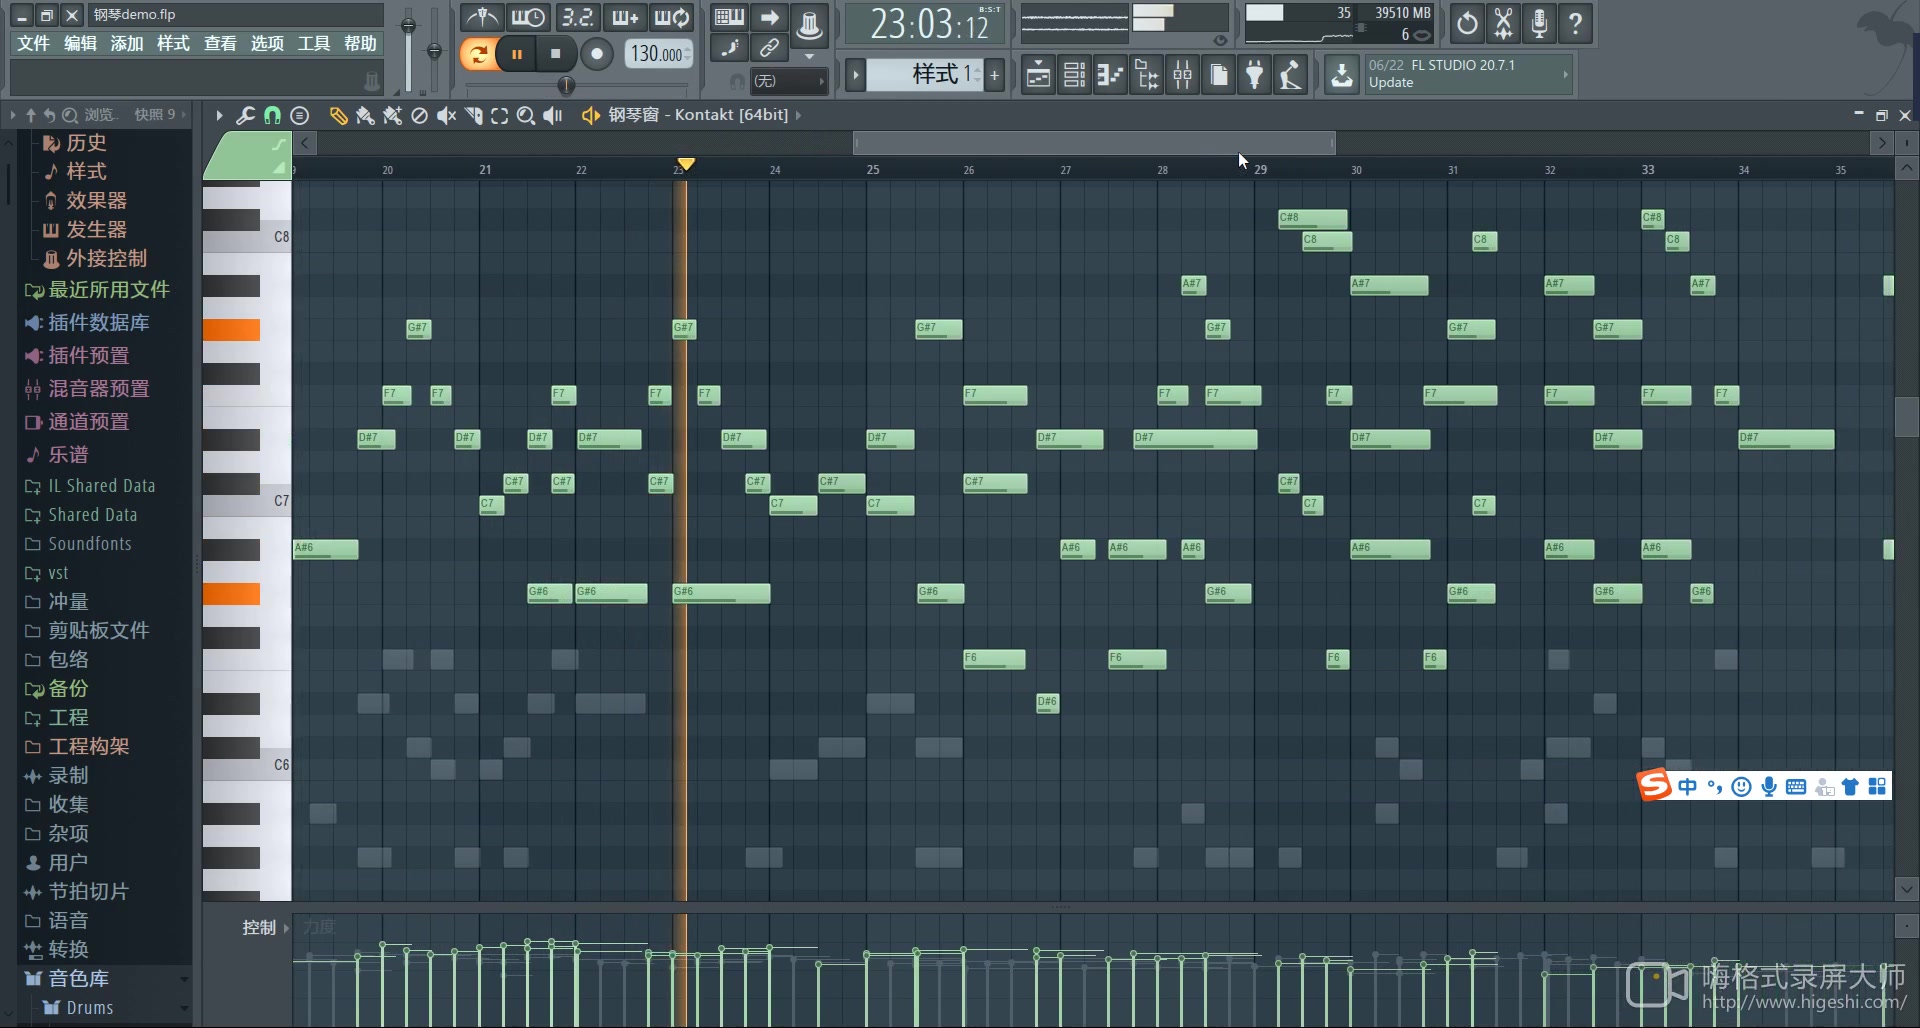The image size is (1920, 1028).
Task: Open the 样式 1 pattern selector
Action: [926, 74]
